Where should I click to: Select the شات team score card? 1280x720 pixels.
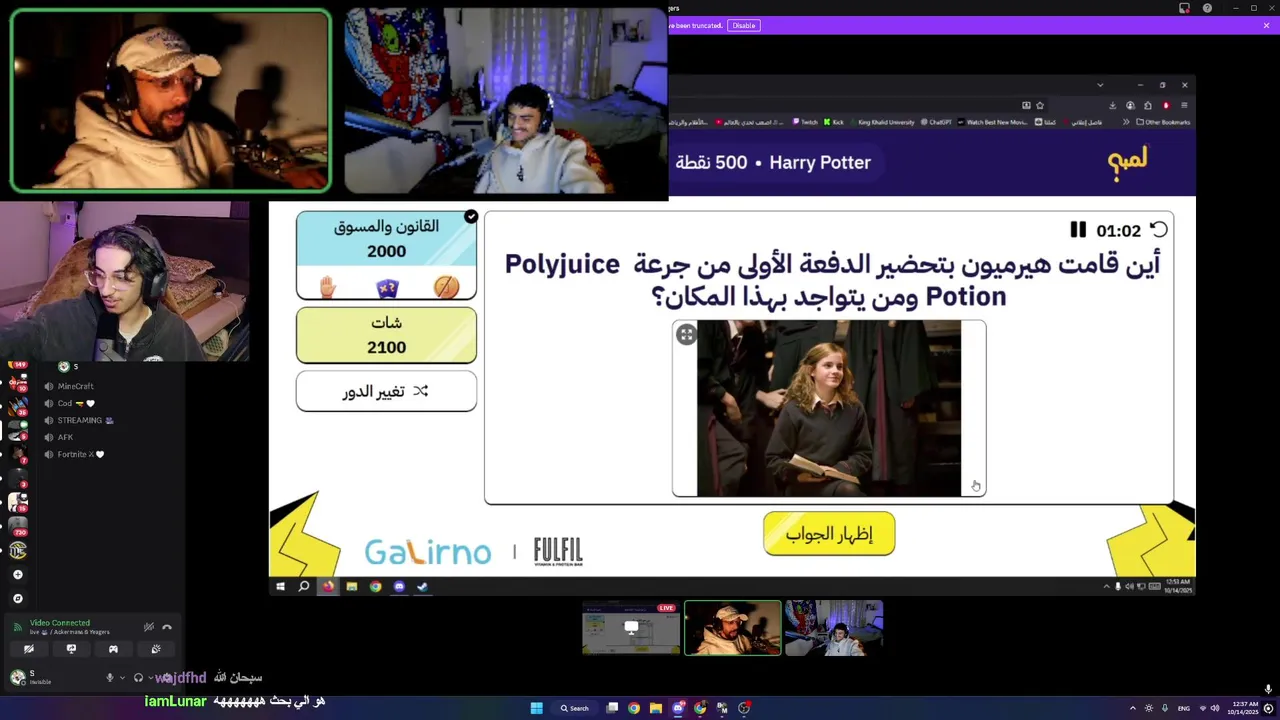pyautogui.click(x=386, y=335)
